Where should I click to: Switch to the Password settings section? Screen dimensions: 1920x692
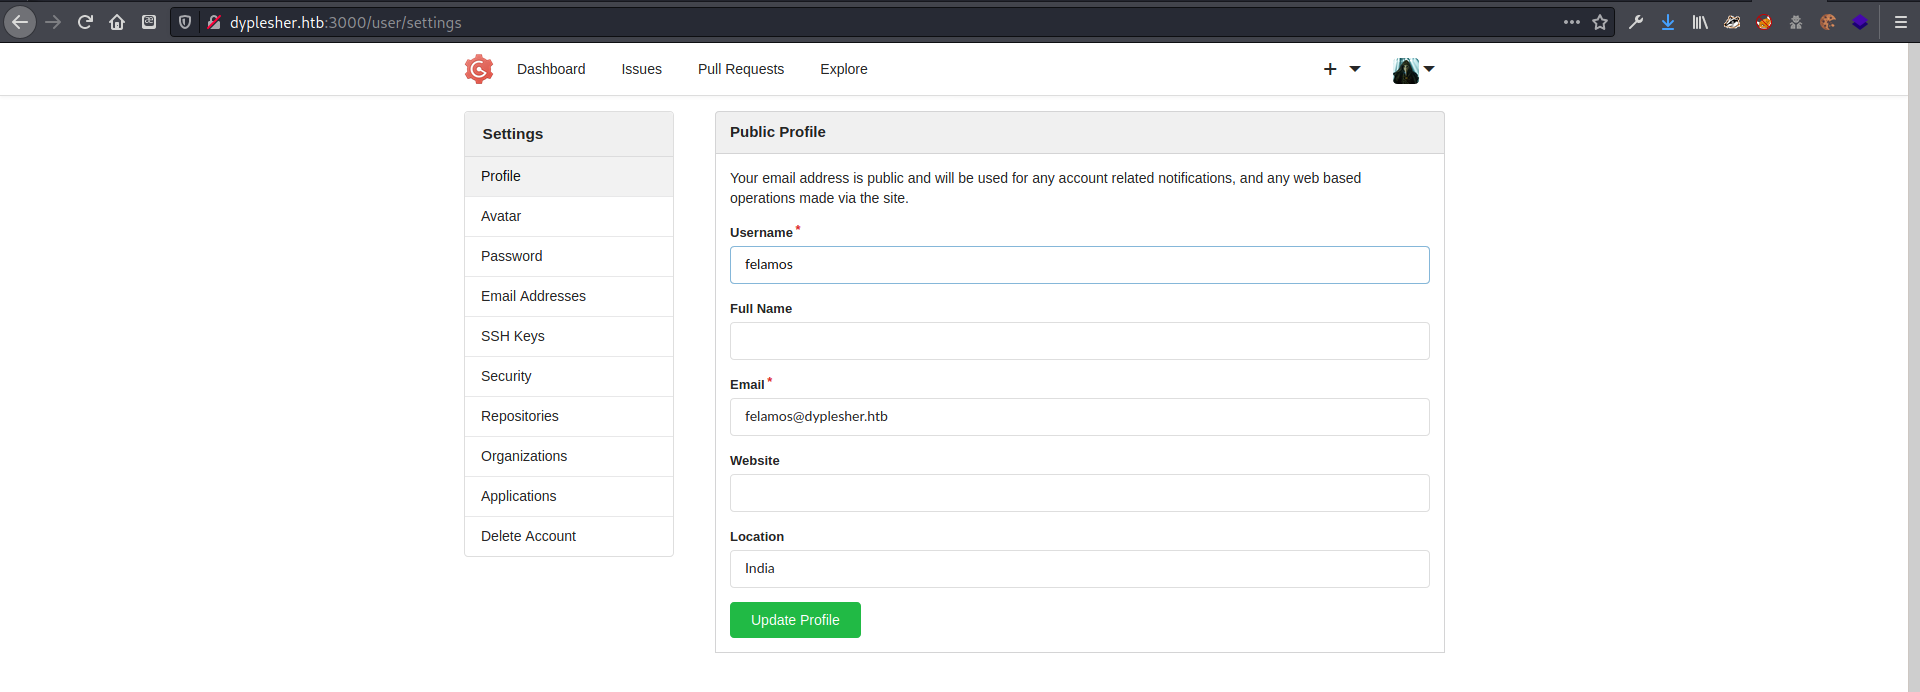(x=512, y=256)
